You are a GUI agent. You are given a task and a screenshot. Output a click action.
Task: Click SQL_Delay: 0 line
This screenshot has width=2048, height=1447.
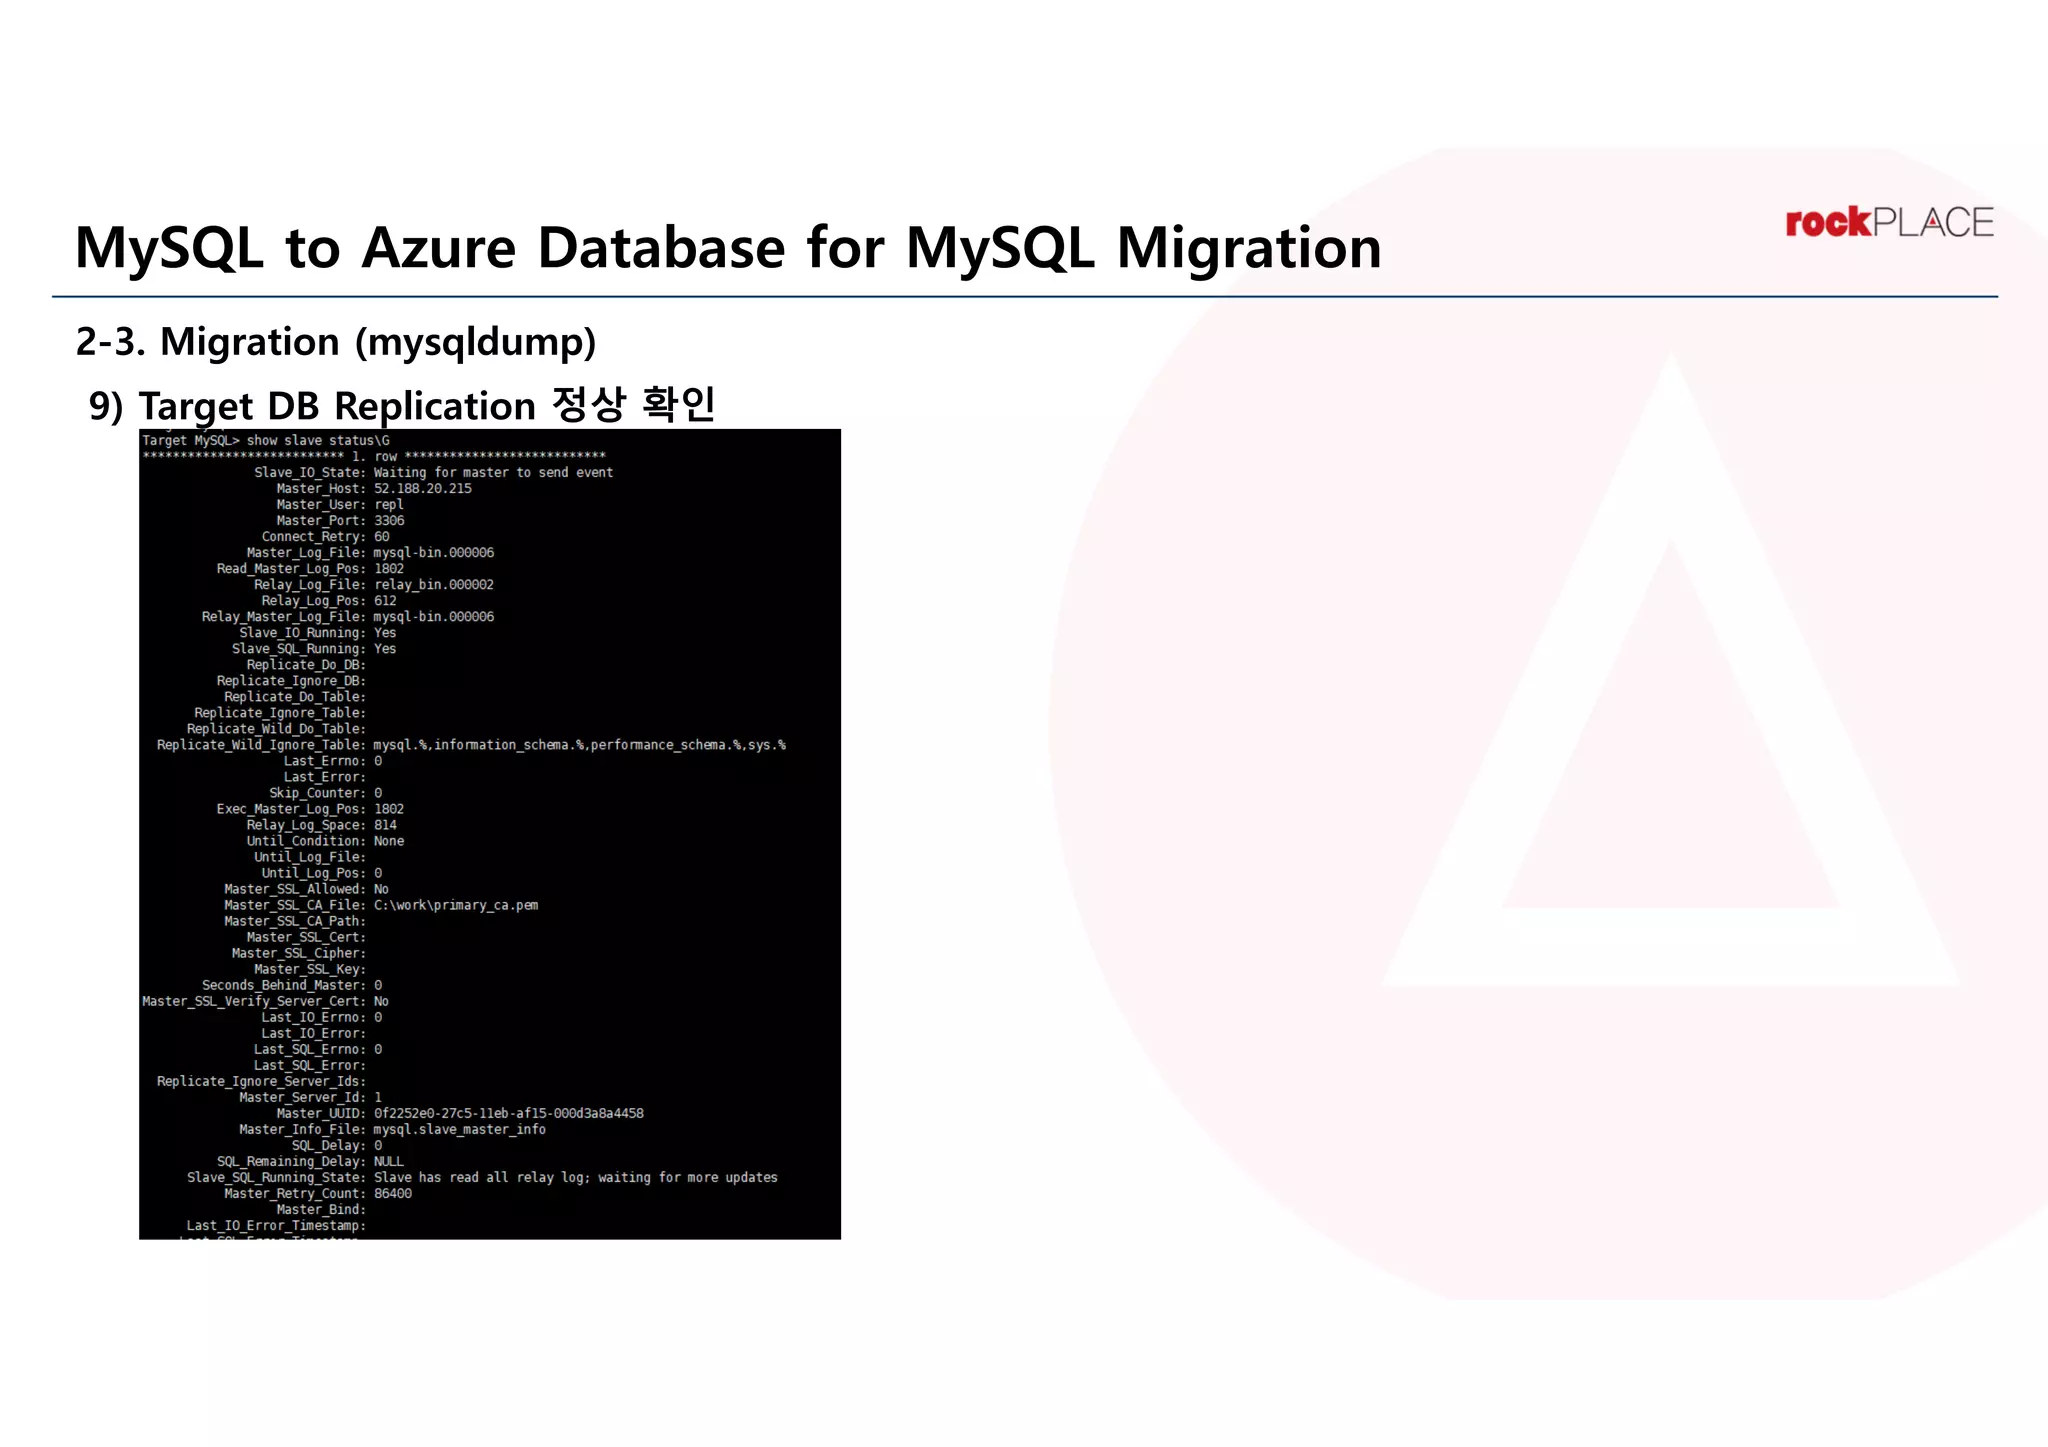pos(337,1144)
